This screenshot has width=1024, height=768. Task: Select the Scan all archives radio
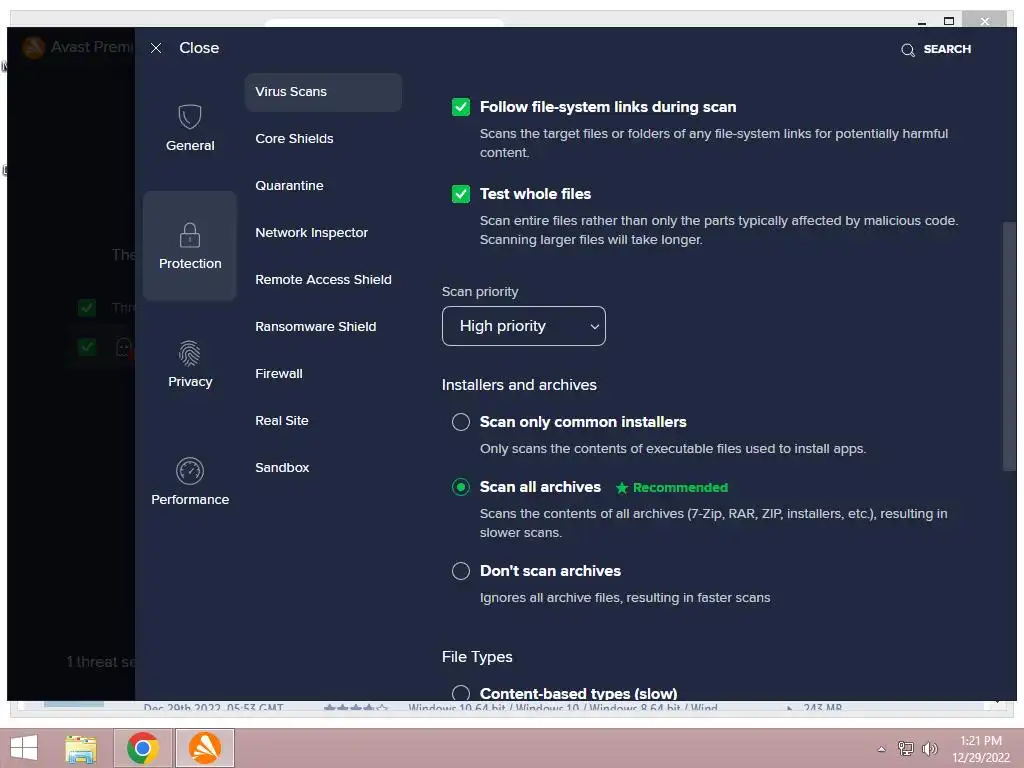pyautogui.click(x=461, y=487)
